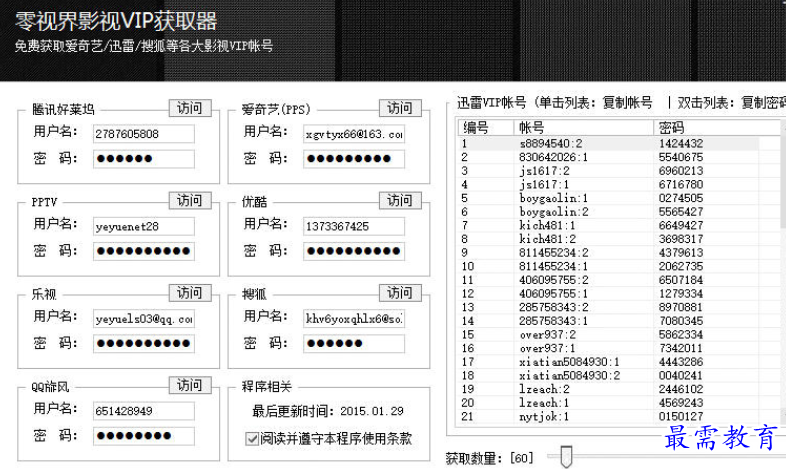
Task: Select account 811455234:2 row
Action: (609, 253)
